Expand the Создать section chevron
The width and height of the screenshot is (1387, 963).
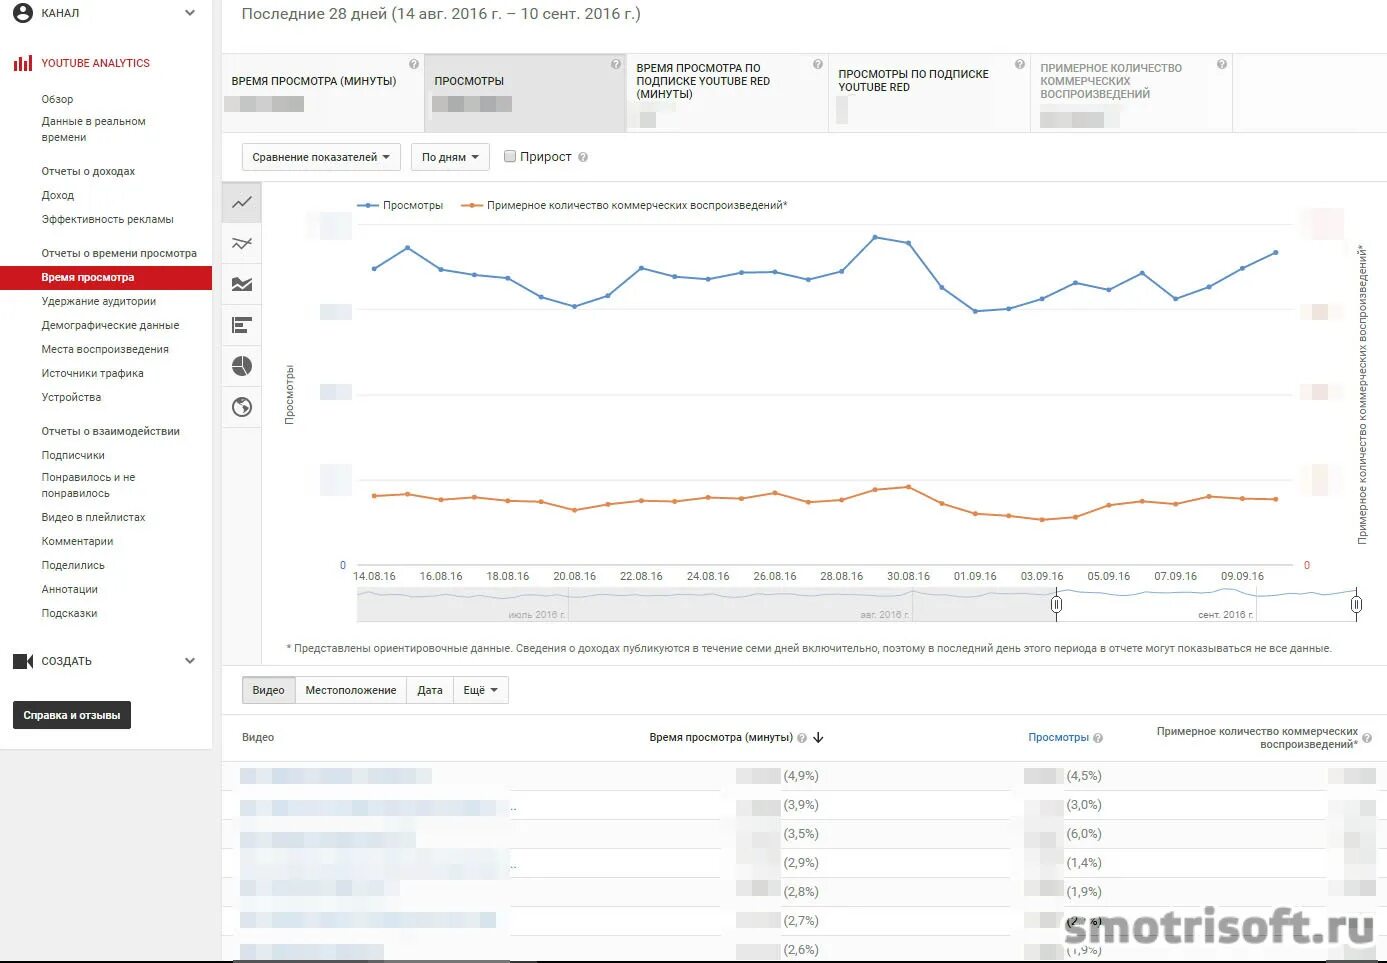[x=190, y=661]
